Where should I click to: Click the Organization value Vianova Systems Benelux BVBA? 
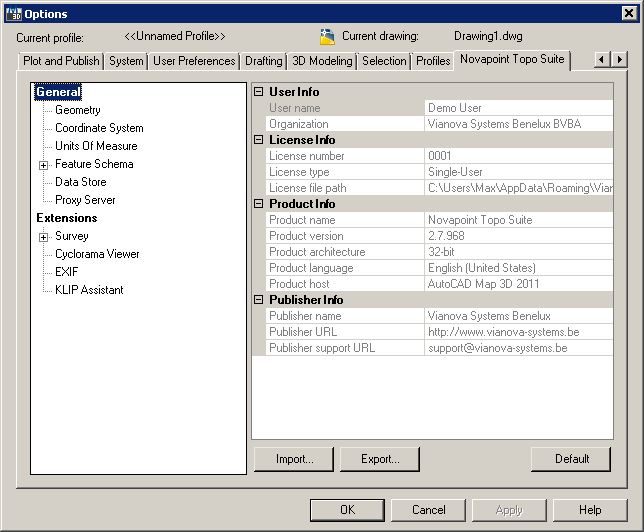click(519, 124)
